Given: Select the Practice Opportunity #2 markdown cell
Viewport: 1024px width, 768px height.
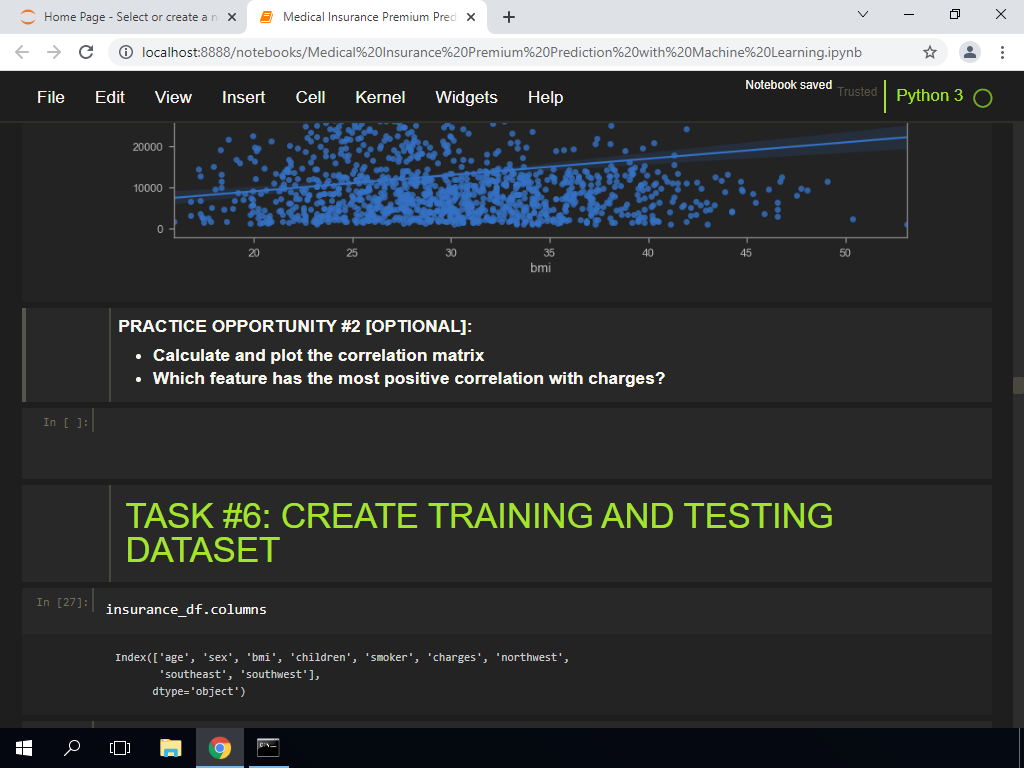Looking at the screenshot, I should 507,355.
